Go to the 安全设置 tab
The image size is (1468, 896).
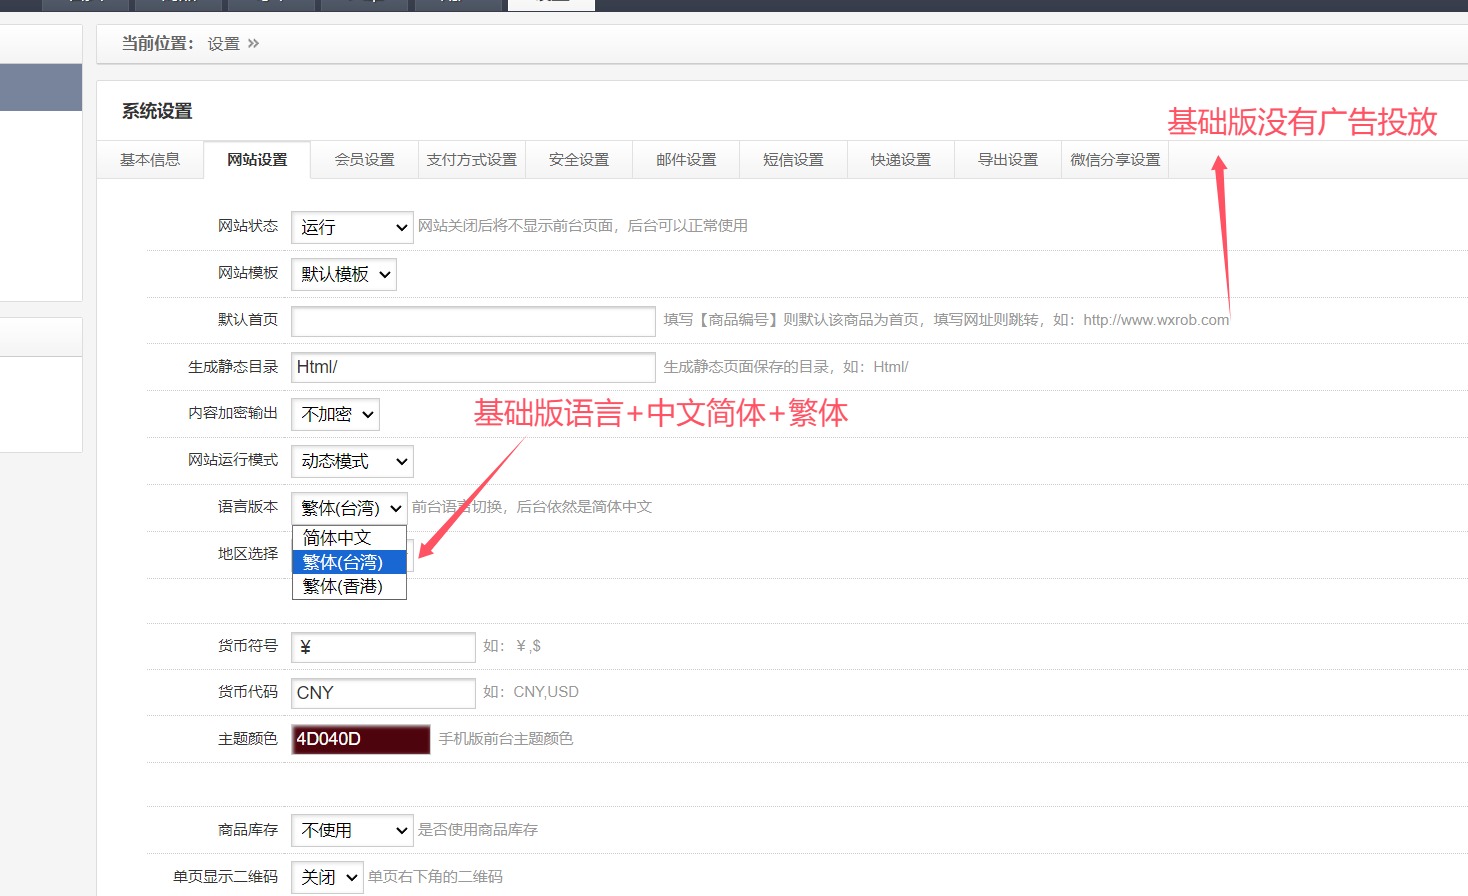(x=578, y=160)
